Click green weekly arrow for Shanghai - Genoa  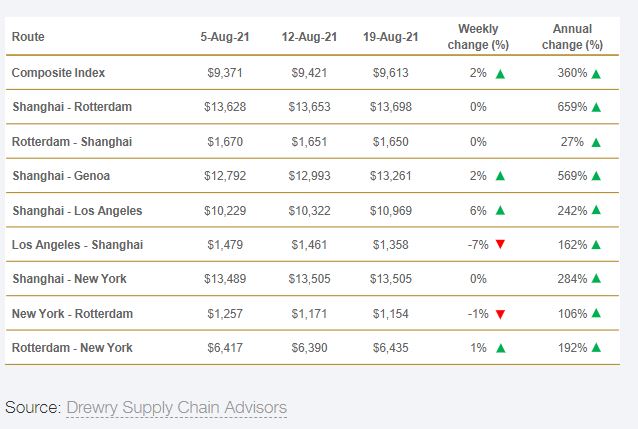coord(500,176)
